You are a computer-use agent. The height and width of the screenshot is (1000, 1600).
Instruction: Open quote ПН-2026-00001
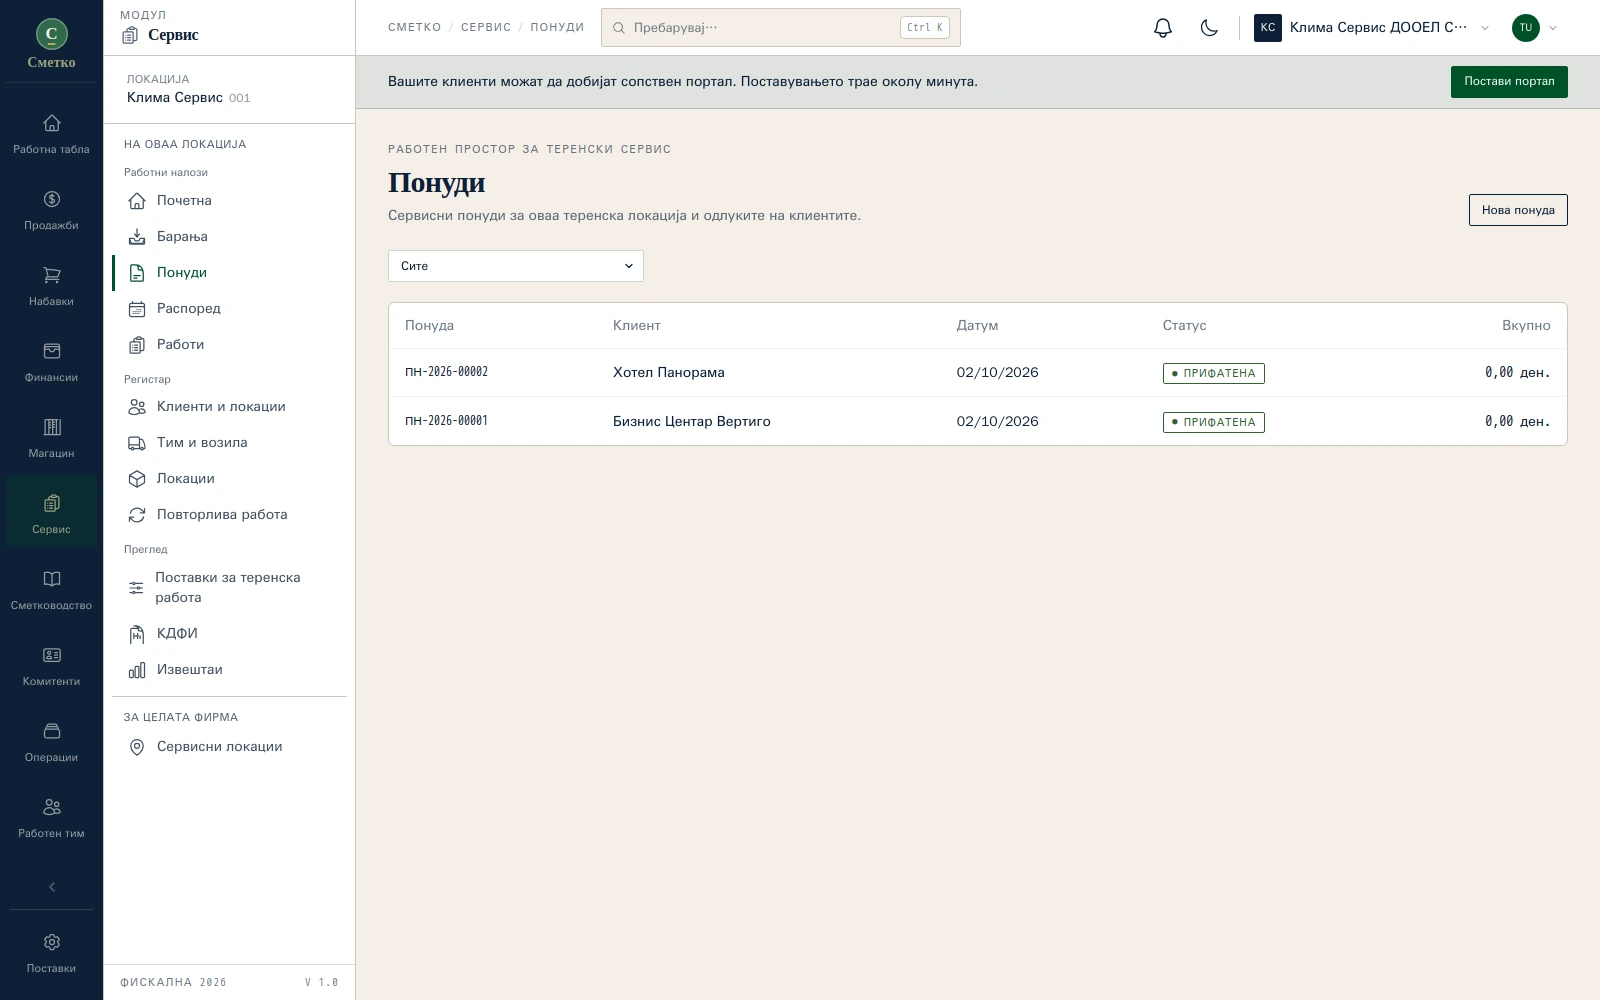[446, 421]
